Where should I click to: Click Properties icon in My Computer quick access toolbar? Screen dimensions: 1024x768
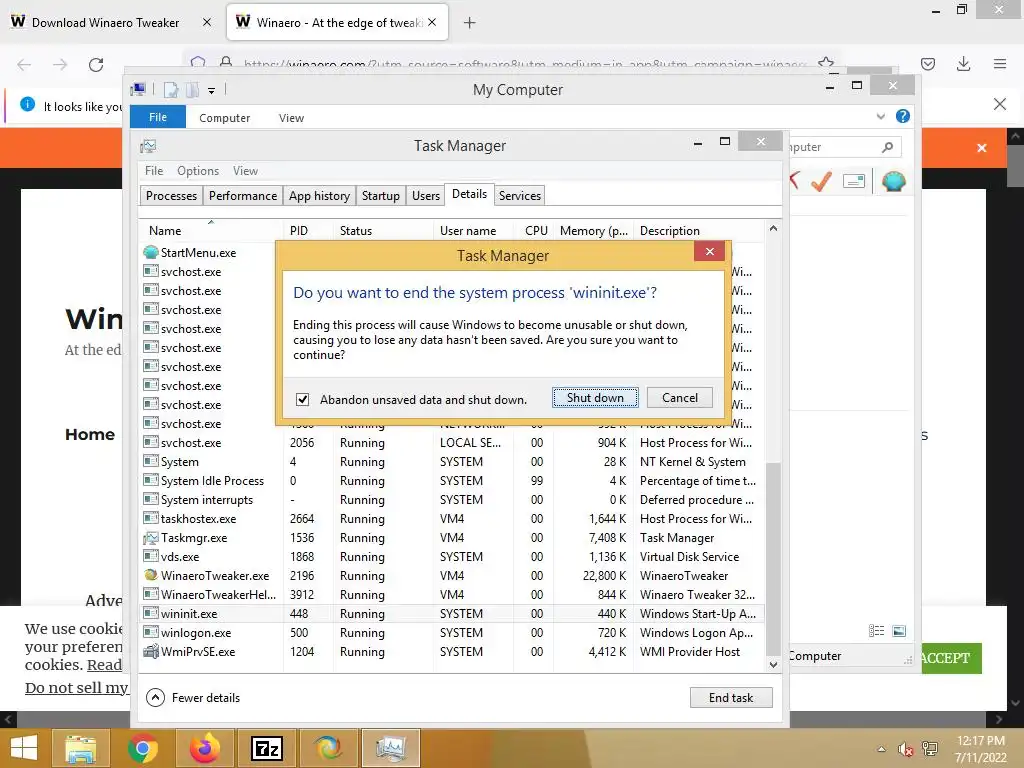(x=170, y=90)
